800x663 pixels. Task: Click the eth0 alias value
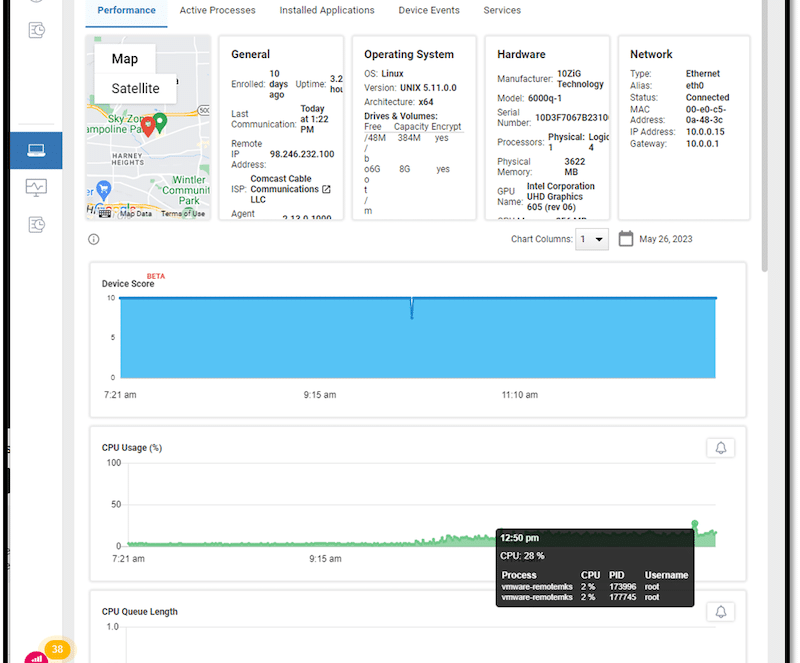[x=695, y=85]
